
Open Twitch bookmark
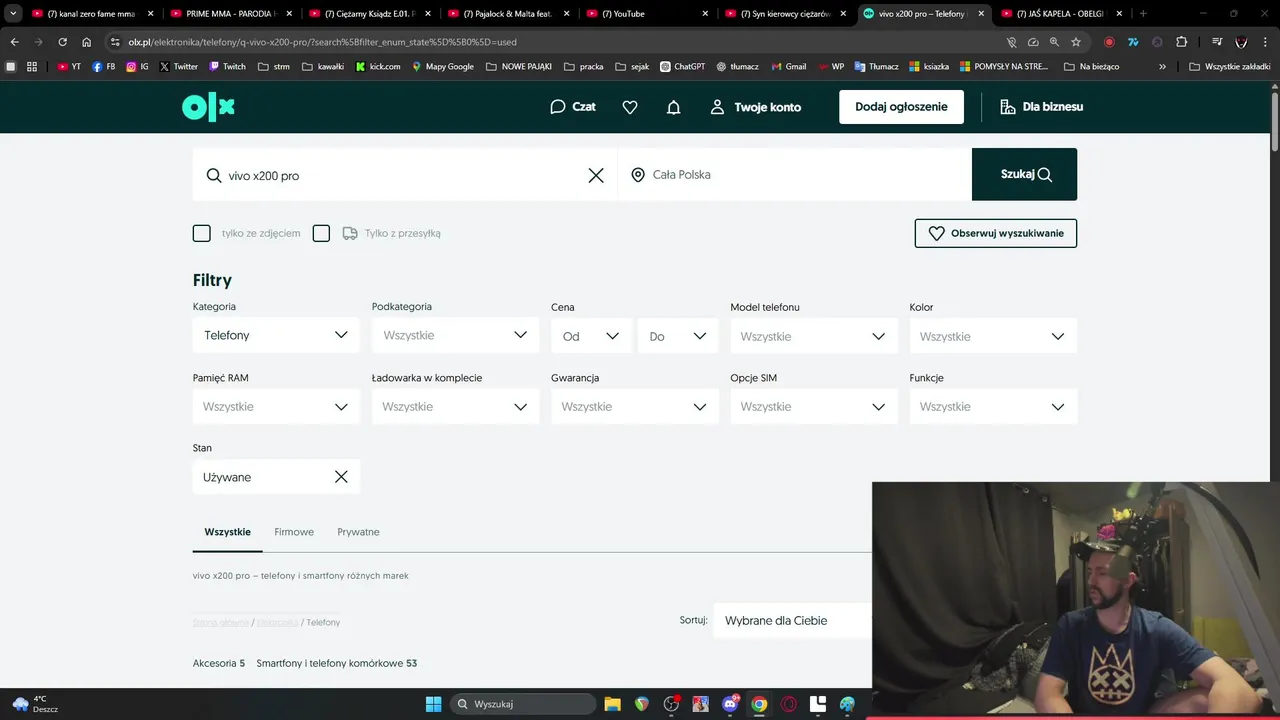(226, 66)
